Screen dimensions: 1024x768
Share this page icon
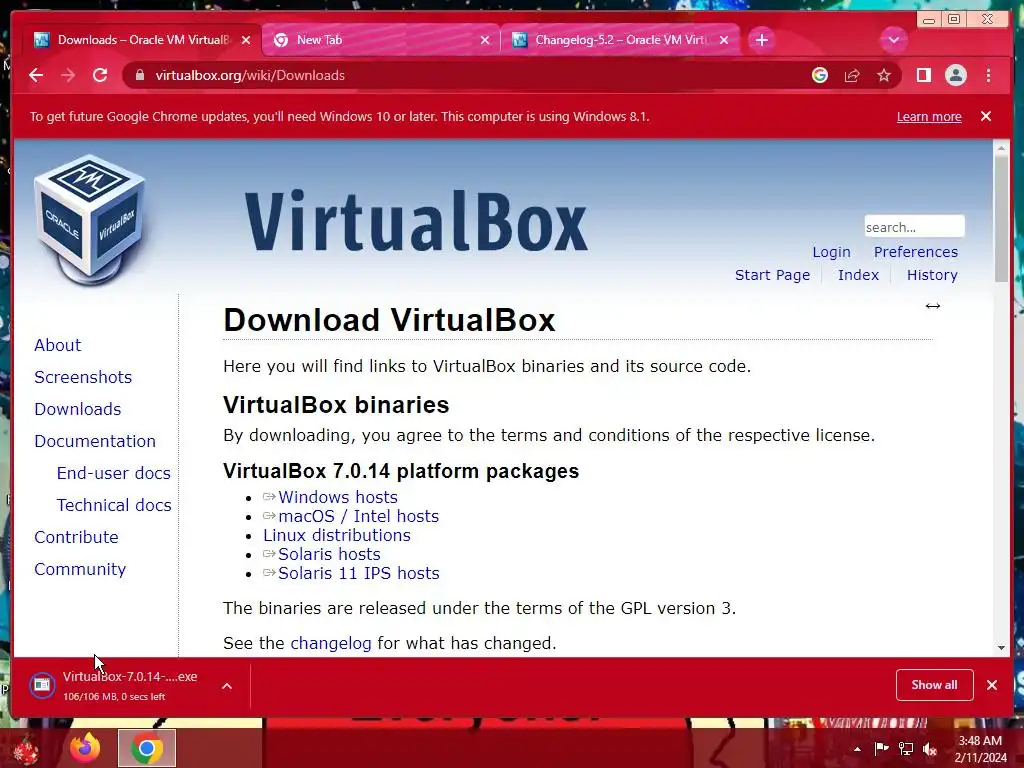coord(852,76)
